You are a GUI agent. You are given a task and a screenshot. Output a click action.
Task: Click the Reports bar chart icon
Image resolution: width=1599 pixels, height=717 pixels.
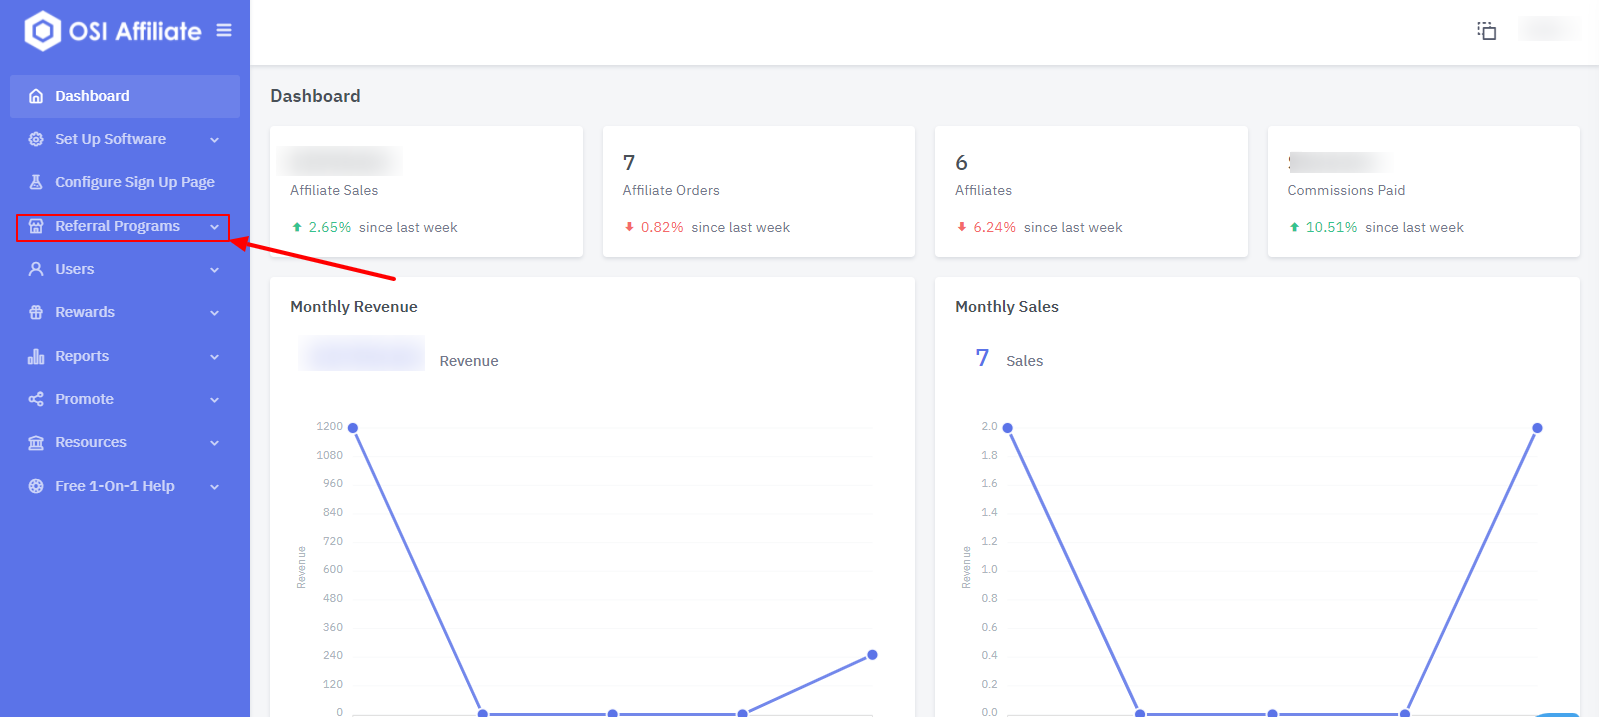(36, 356)
